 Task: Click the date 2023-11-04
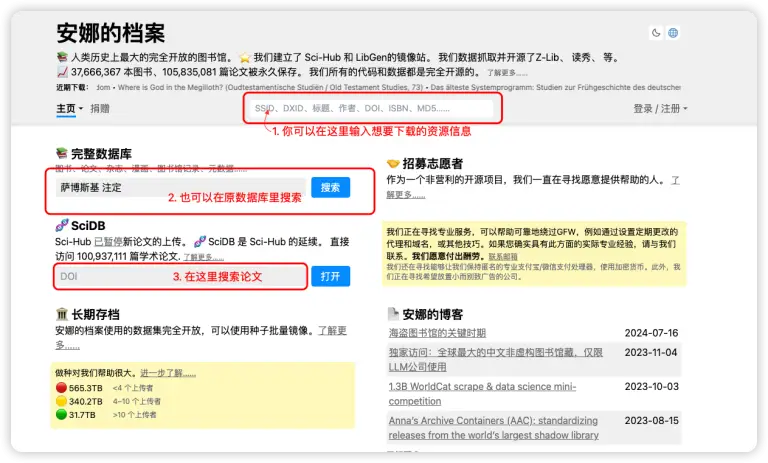click(x=651, y=352)
